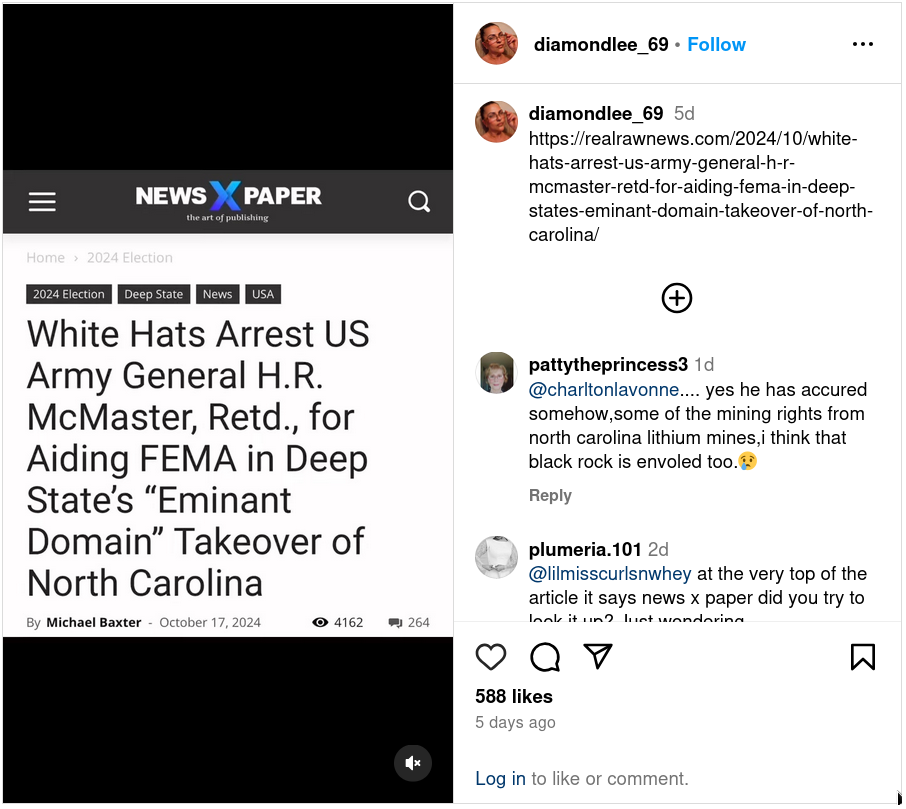The height and width of the screenshot is (809, 906).
Task: Open the @charltonlavonne mention
Action: coord(603,389)
